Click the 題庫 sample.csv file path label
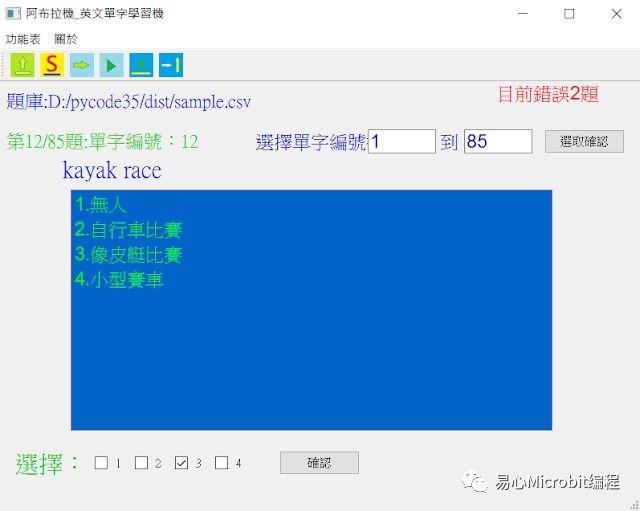The width and height of the screenshot is (640, 511). click(x=129, y=102)
